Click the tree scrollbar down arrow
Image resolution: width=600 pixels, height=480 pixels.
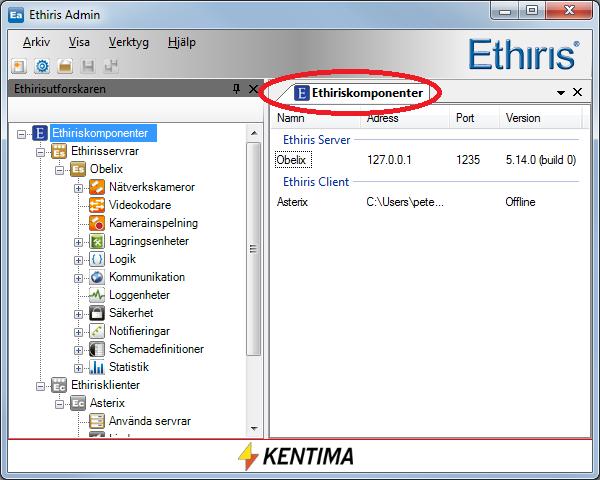pyautogui.click(x=254, y=429)
